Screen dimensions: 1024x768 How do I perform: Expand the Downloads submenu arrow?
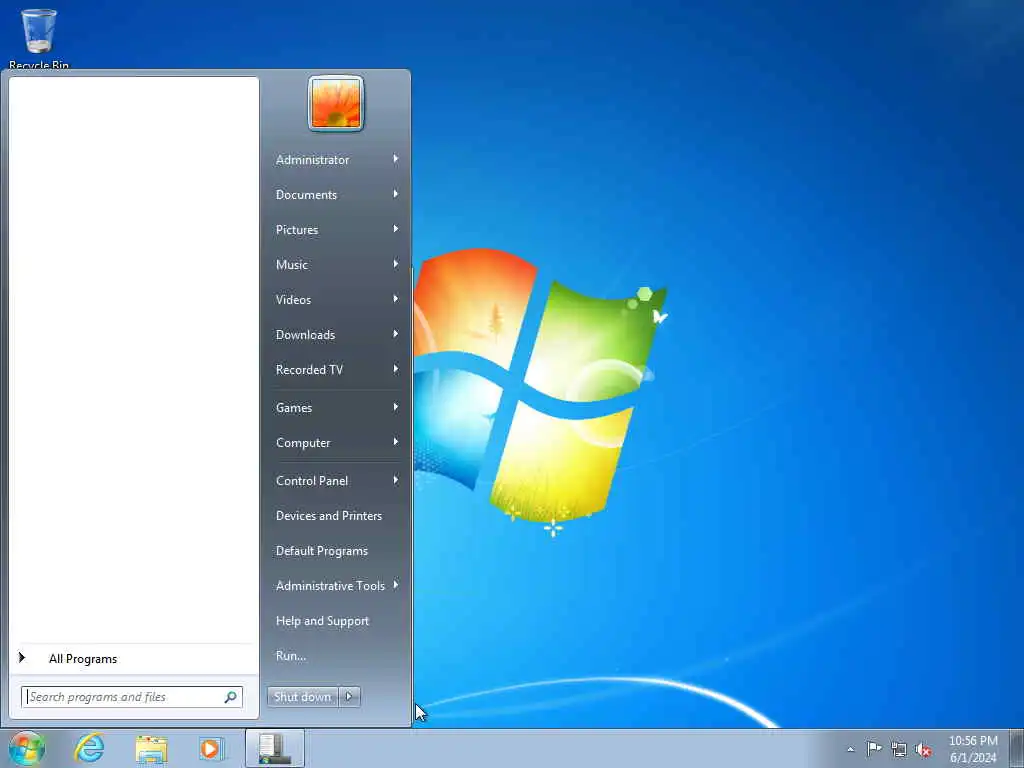[x=396, y=334]
